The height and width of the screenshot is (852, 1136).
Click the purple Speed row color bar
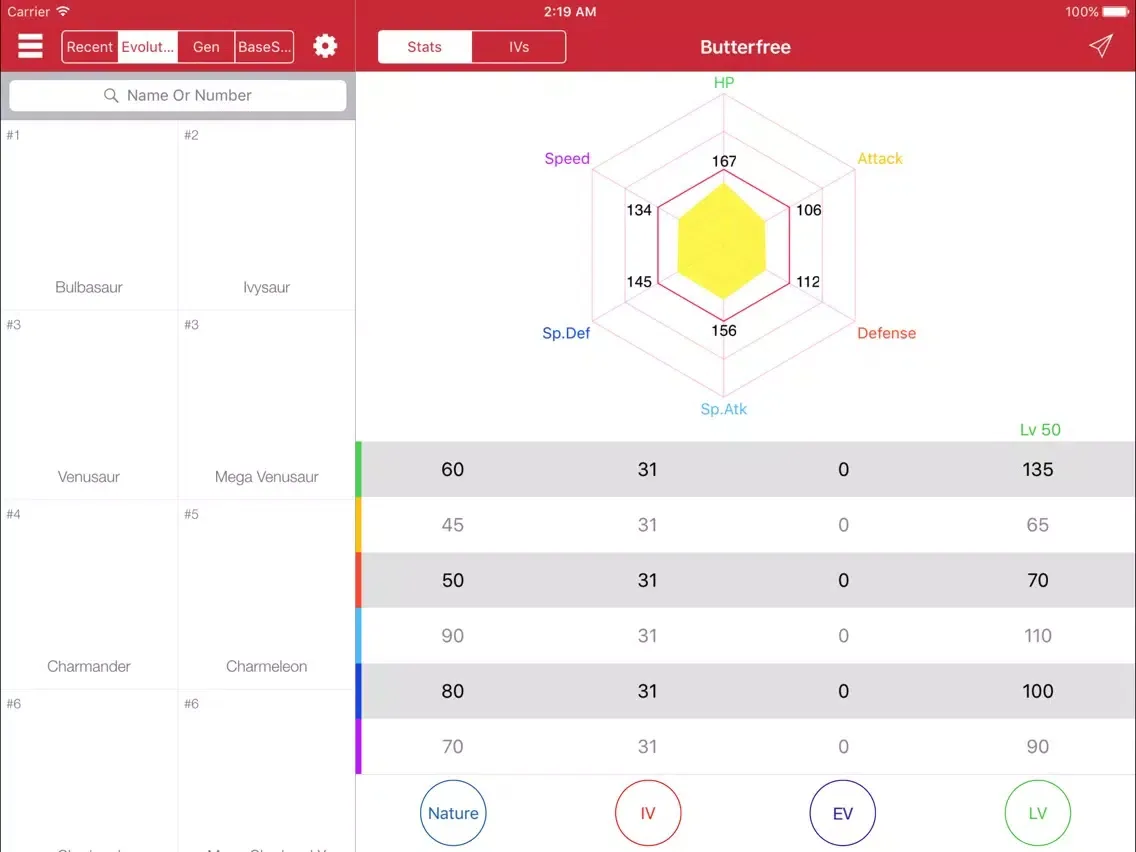pyautogui.click(x=359, y=746)
